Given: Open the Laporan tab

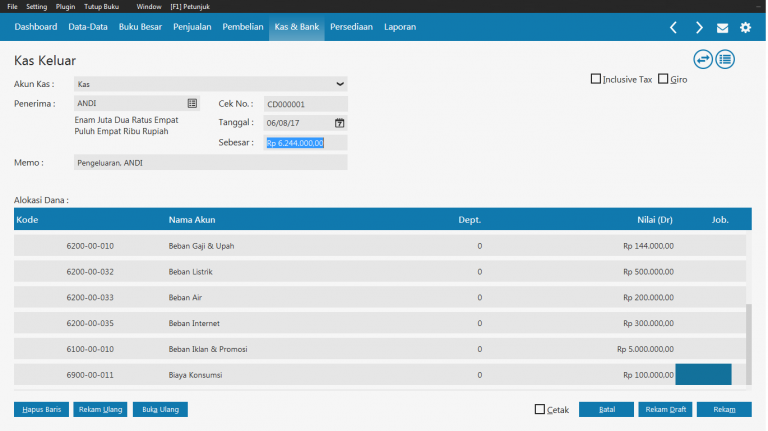Looking at the screenshot, I should pyautogui.click(x=400, y=27).
